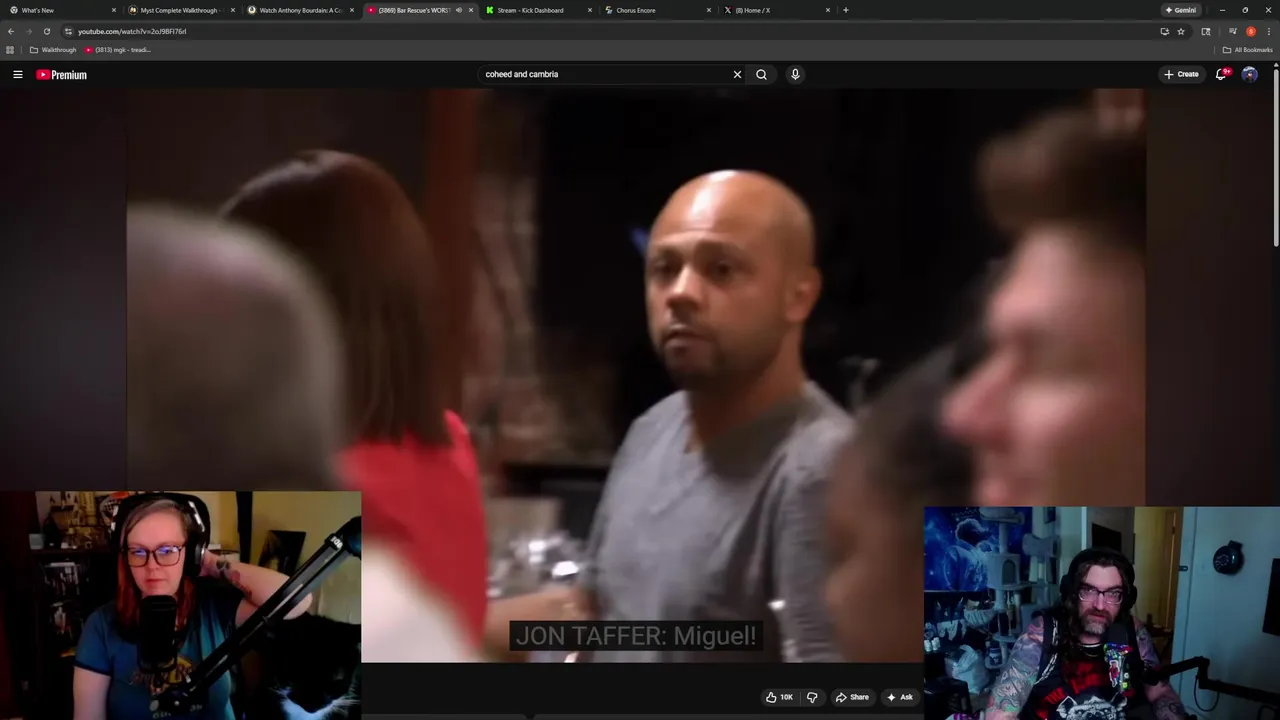Open the Gemini button in Chrome
The image size is (1280, 720).
(x=1181, y=10)
